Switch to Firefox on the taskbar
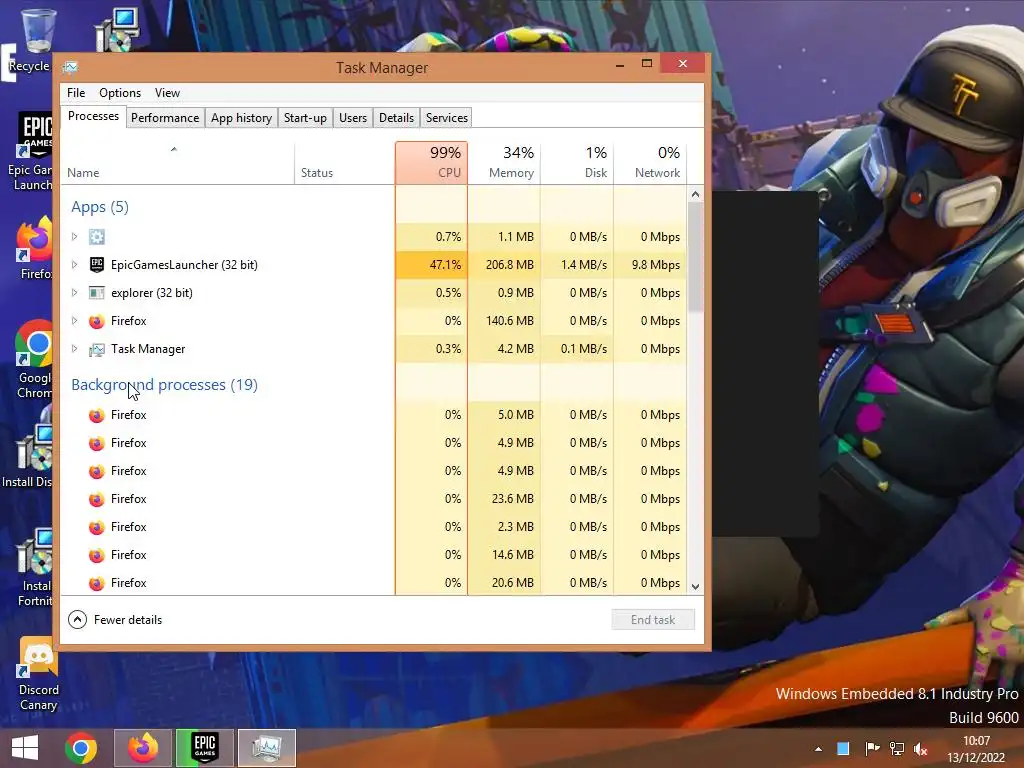 click(143, 748)
